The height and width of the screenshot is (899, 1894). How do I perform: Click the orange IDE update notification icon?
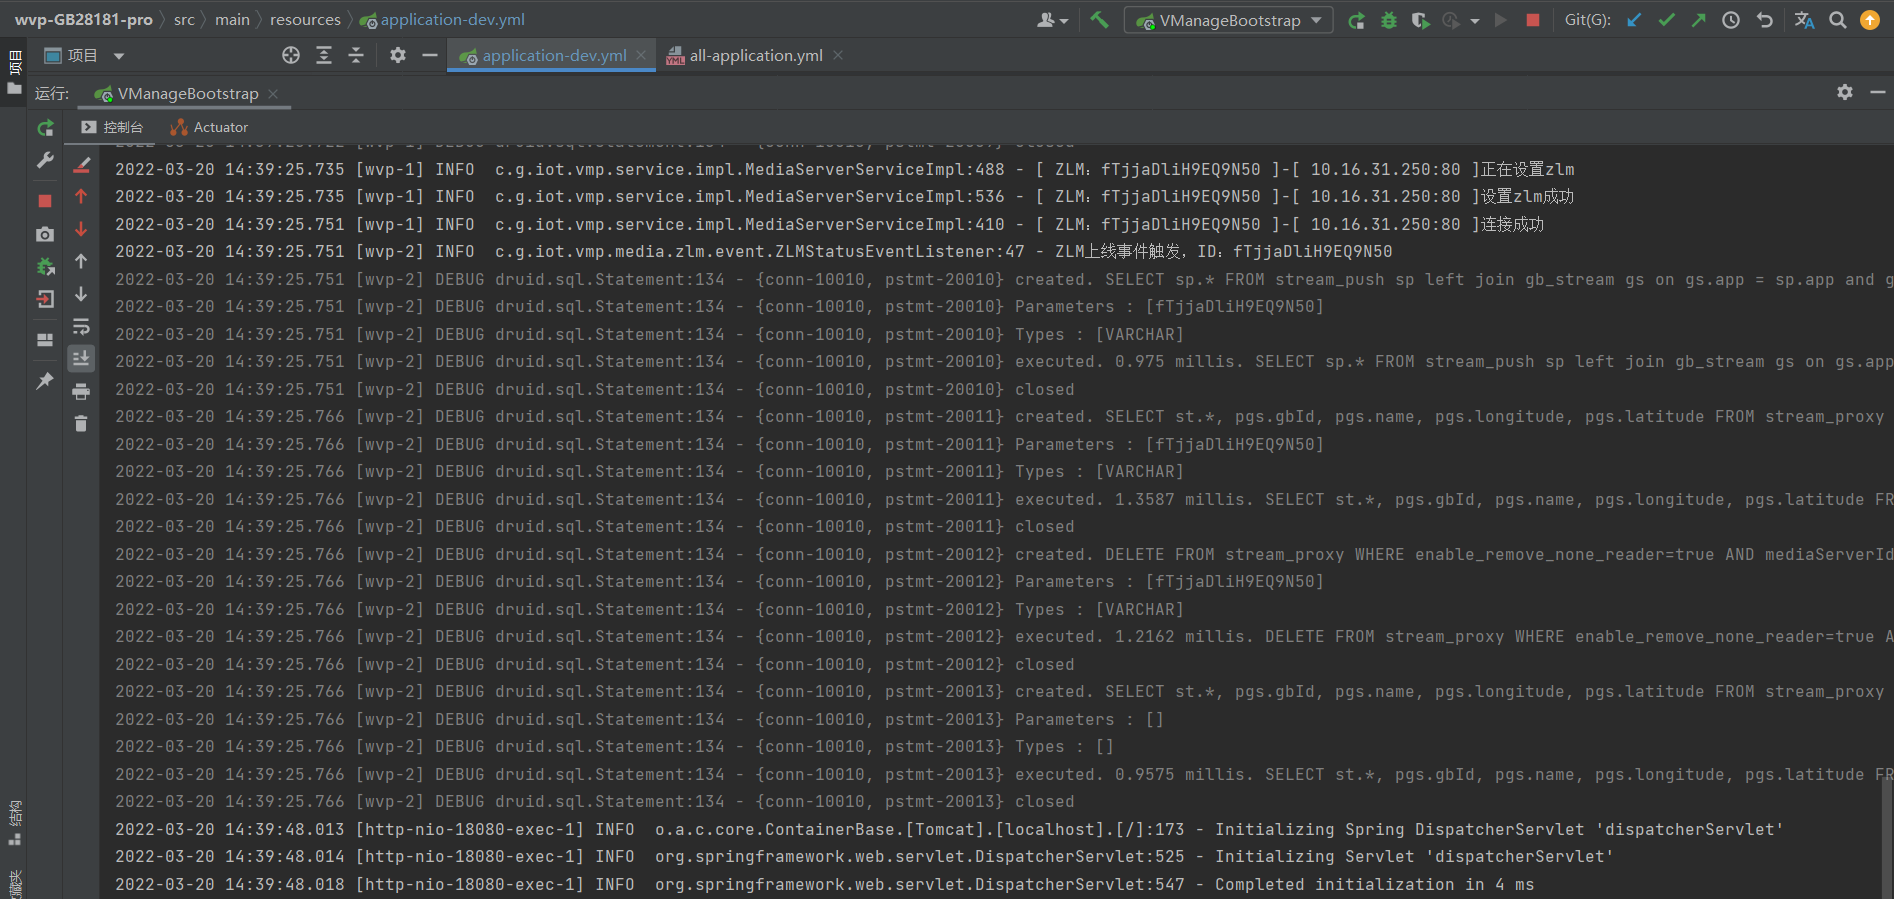pyautogui.click(x=1870, y=20)
